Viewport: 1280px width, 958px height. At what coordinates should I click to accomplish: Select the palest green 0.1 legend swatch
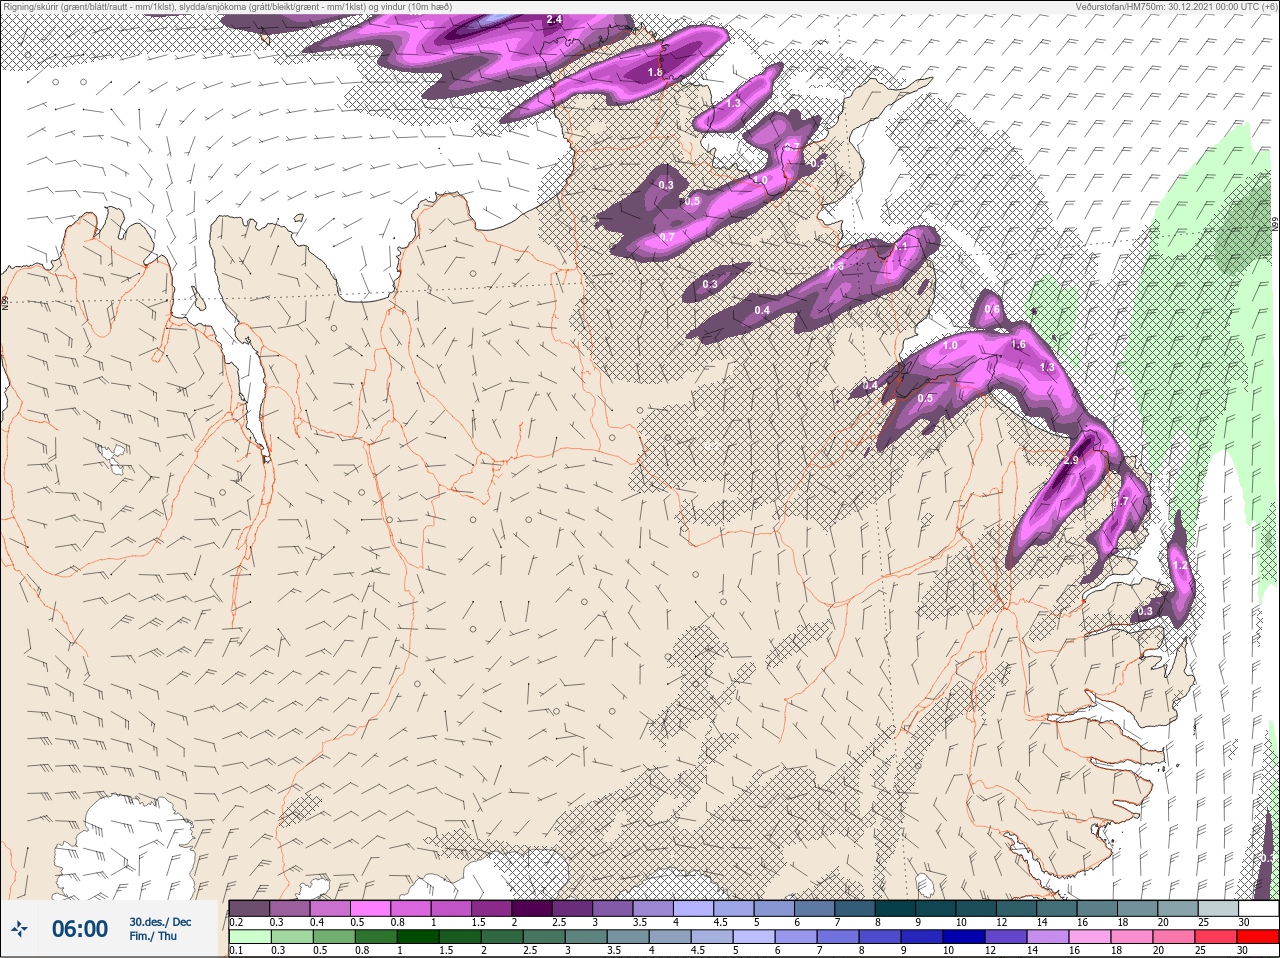tap(250, 937)
